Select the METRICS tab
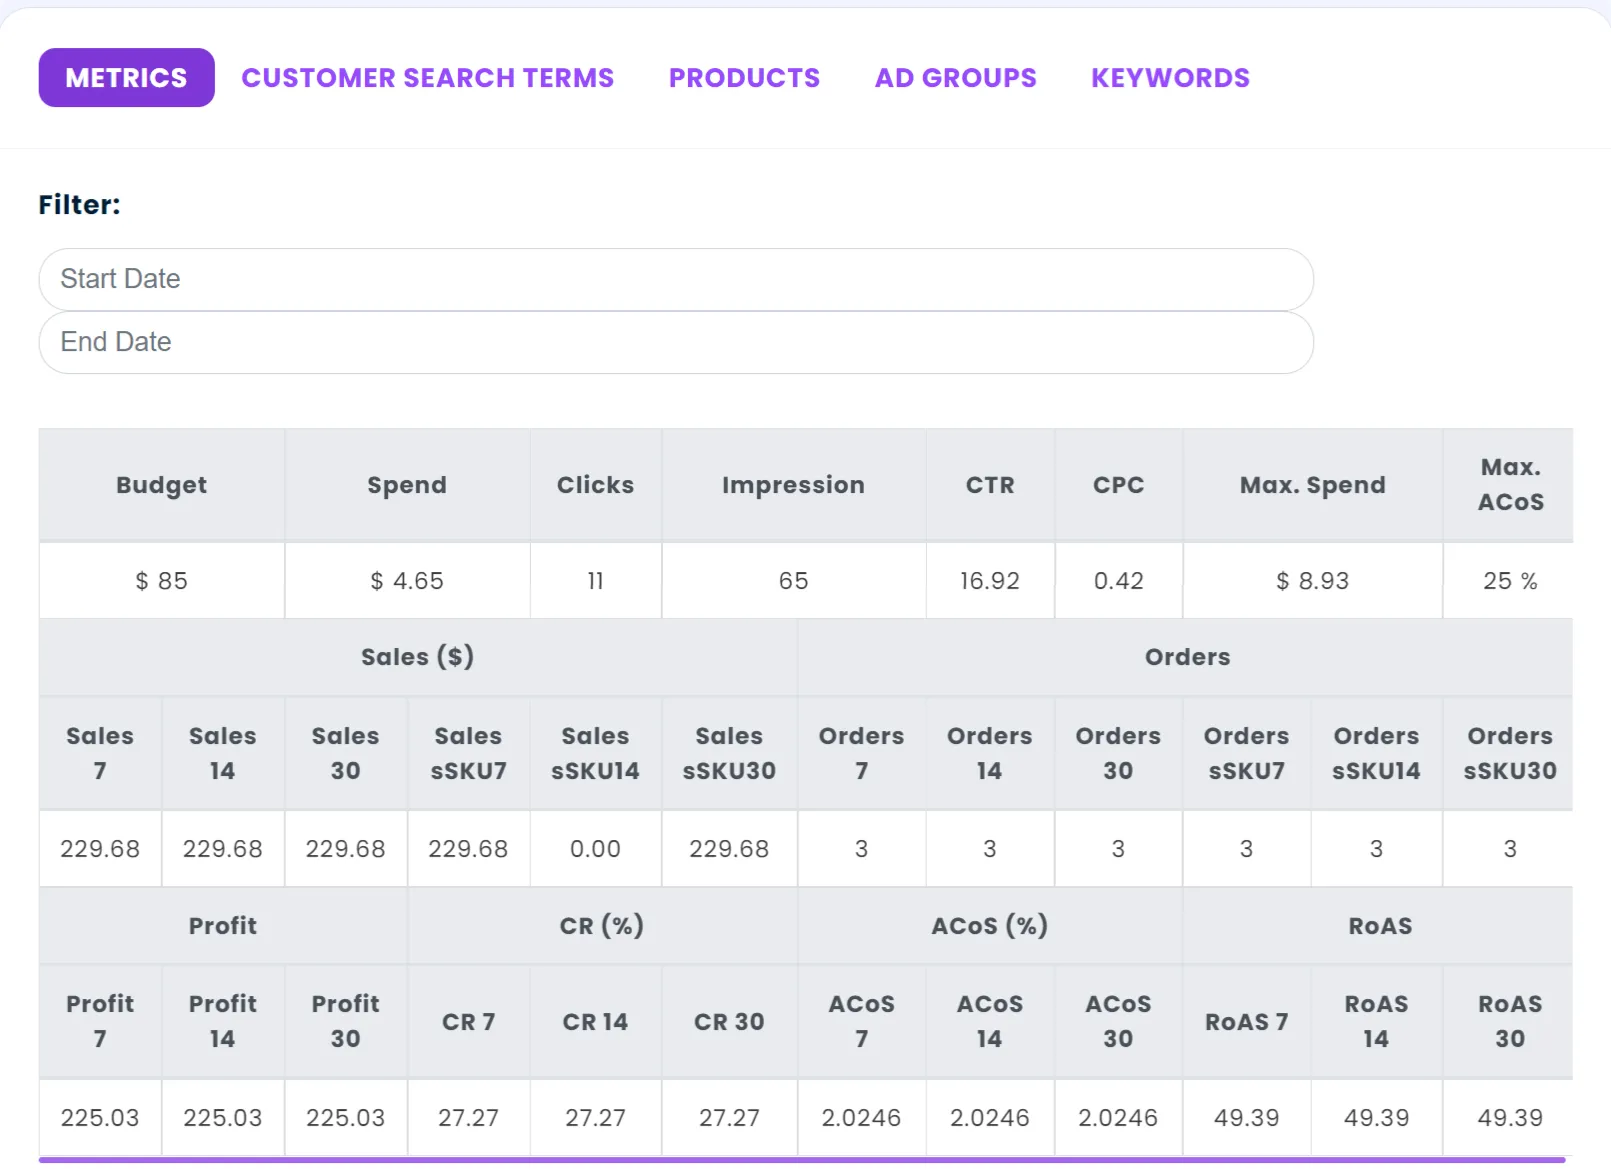The image size is (1611, 1174). (126, 77)
